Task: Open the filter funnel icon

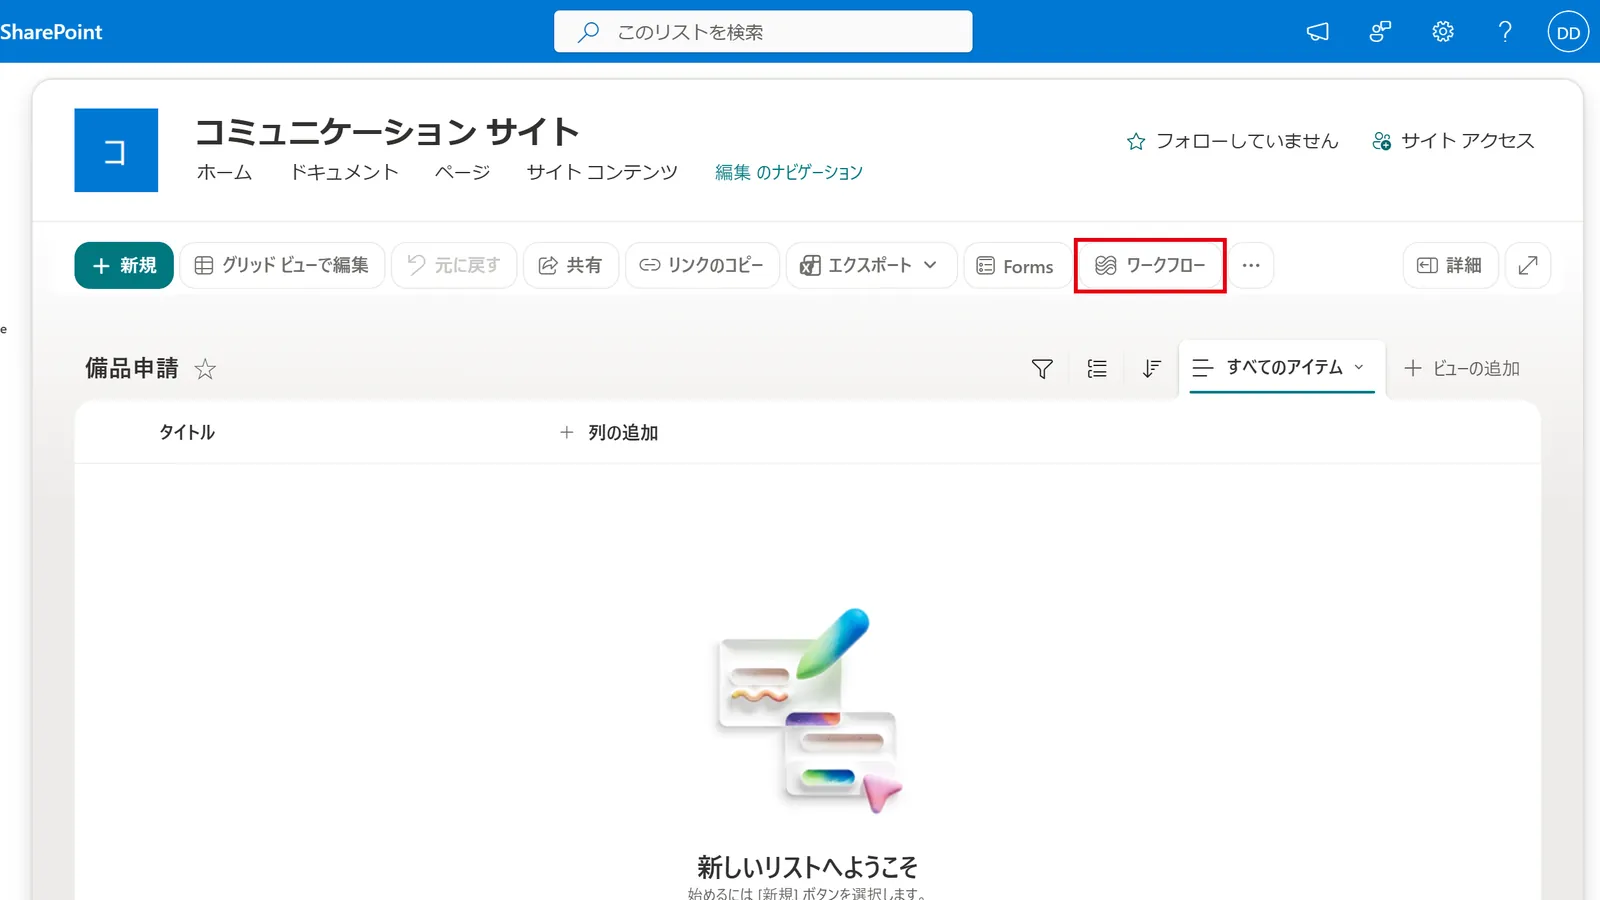Action: [1042, 369]
